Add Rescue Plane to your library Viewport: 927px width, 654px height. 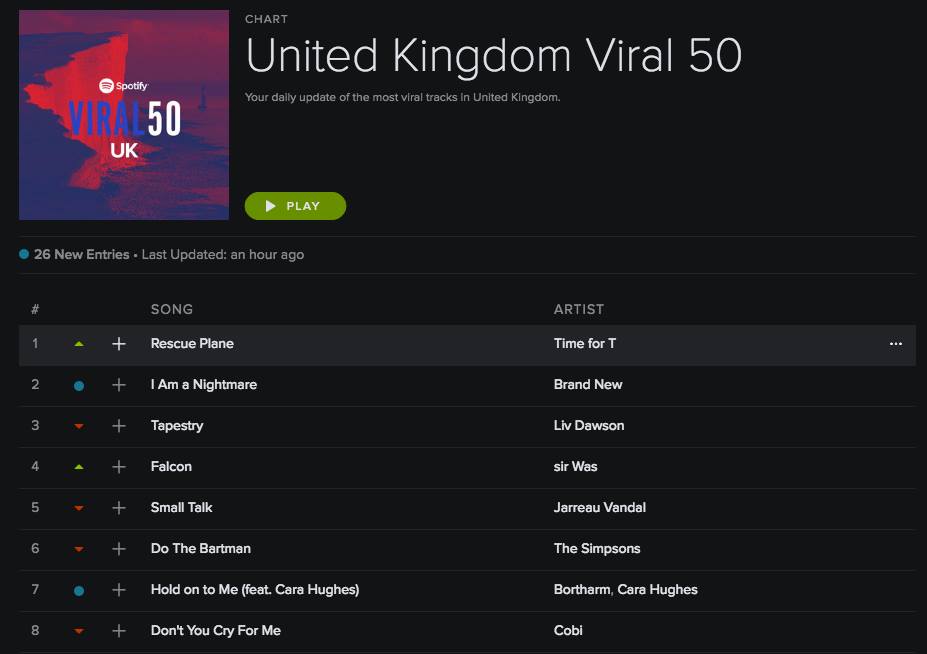[119, 344]
